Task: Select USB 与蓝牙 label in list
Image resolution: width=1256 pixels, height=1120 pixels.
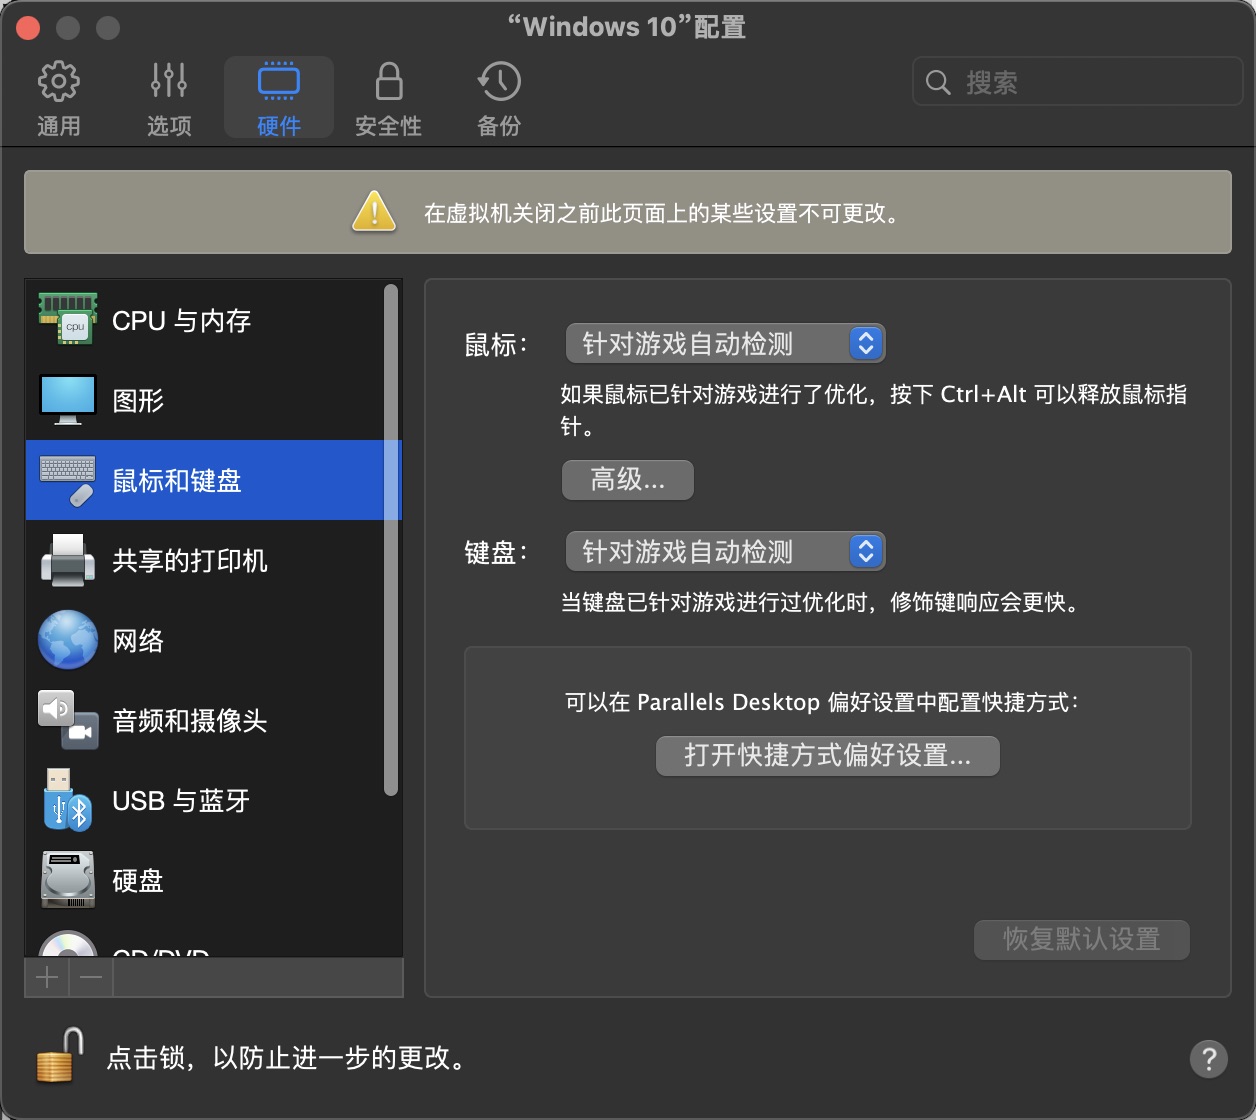Action: [181, 801]
